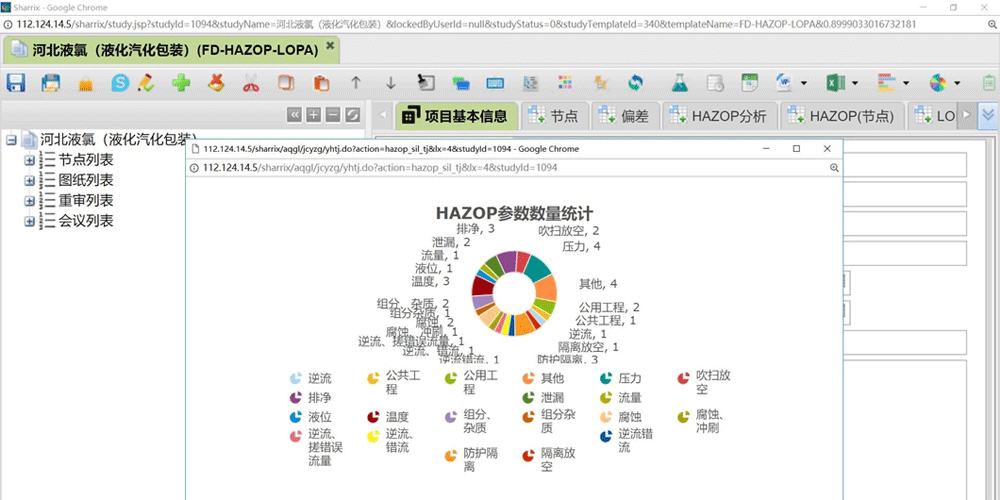Click the blue floppy disk Save icon
Viewport: 1000px width, 500px height.
(15, 83)
